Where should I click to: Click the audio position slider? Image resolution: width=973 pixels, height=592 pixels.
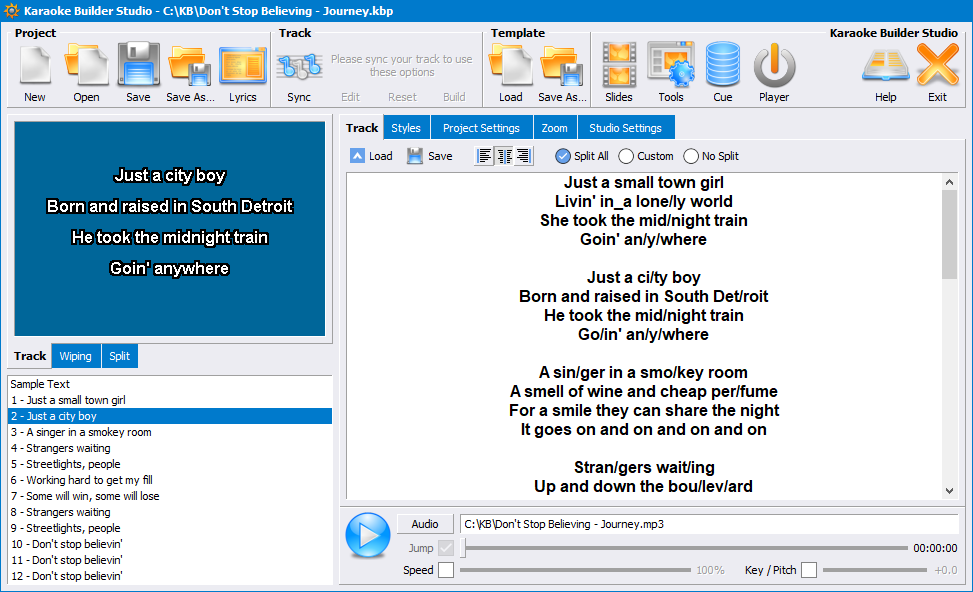(x=684, y=548)
